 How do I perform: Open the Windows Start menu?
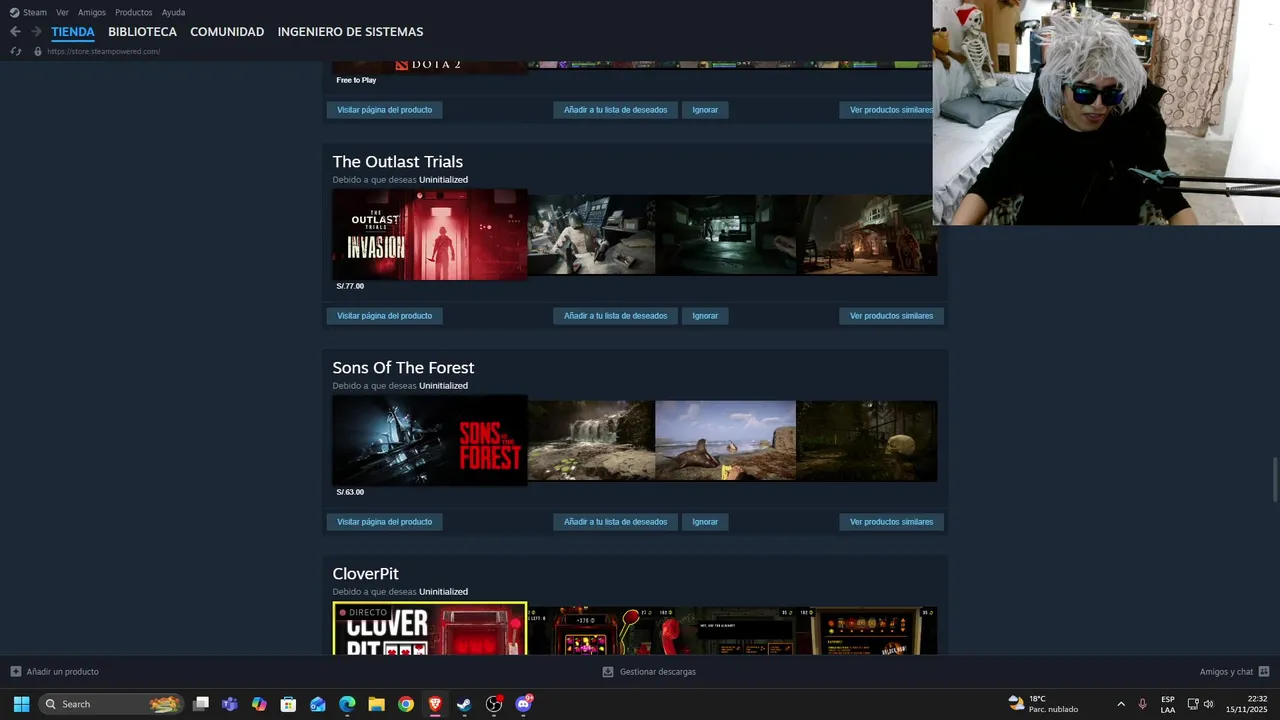(21, 704)
